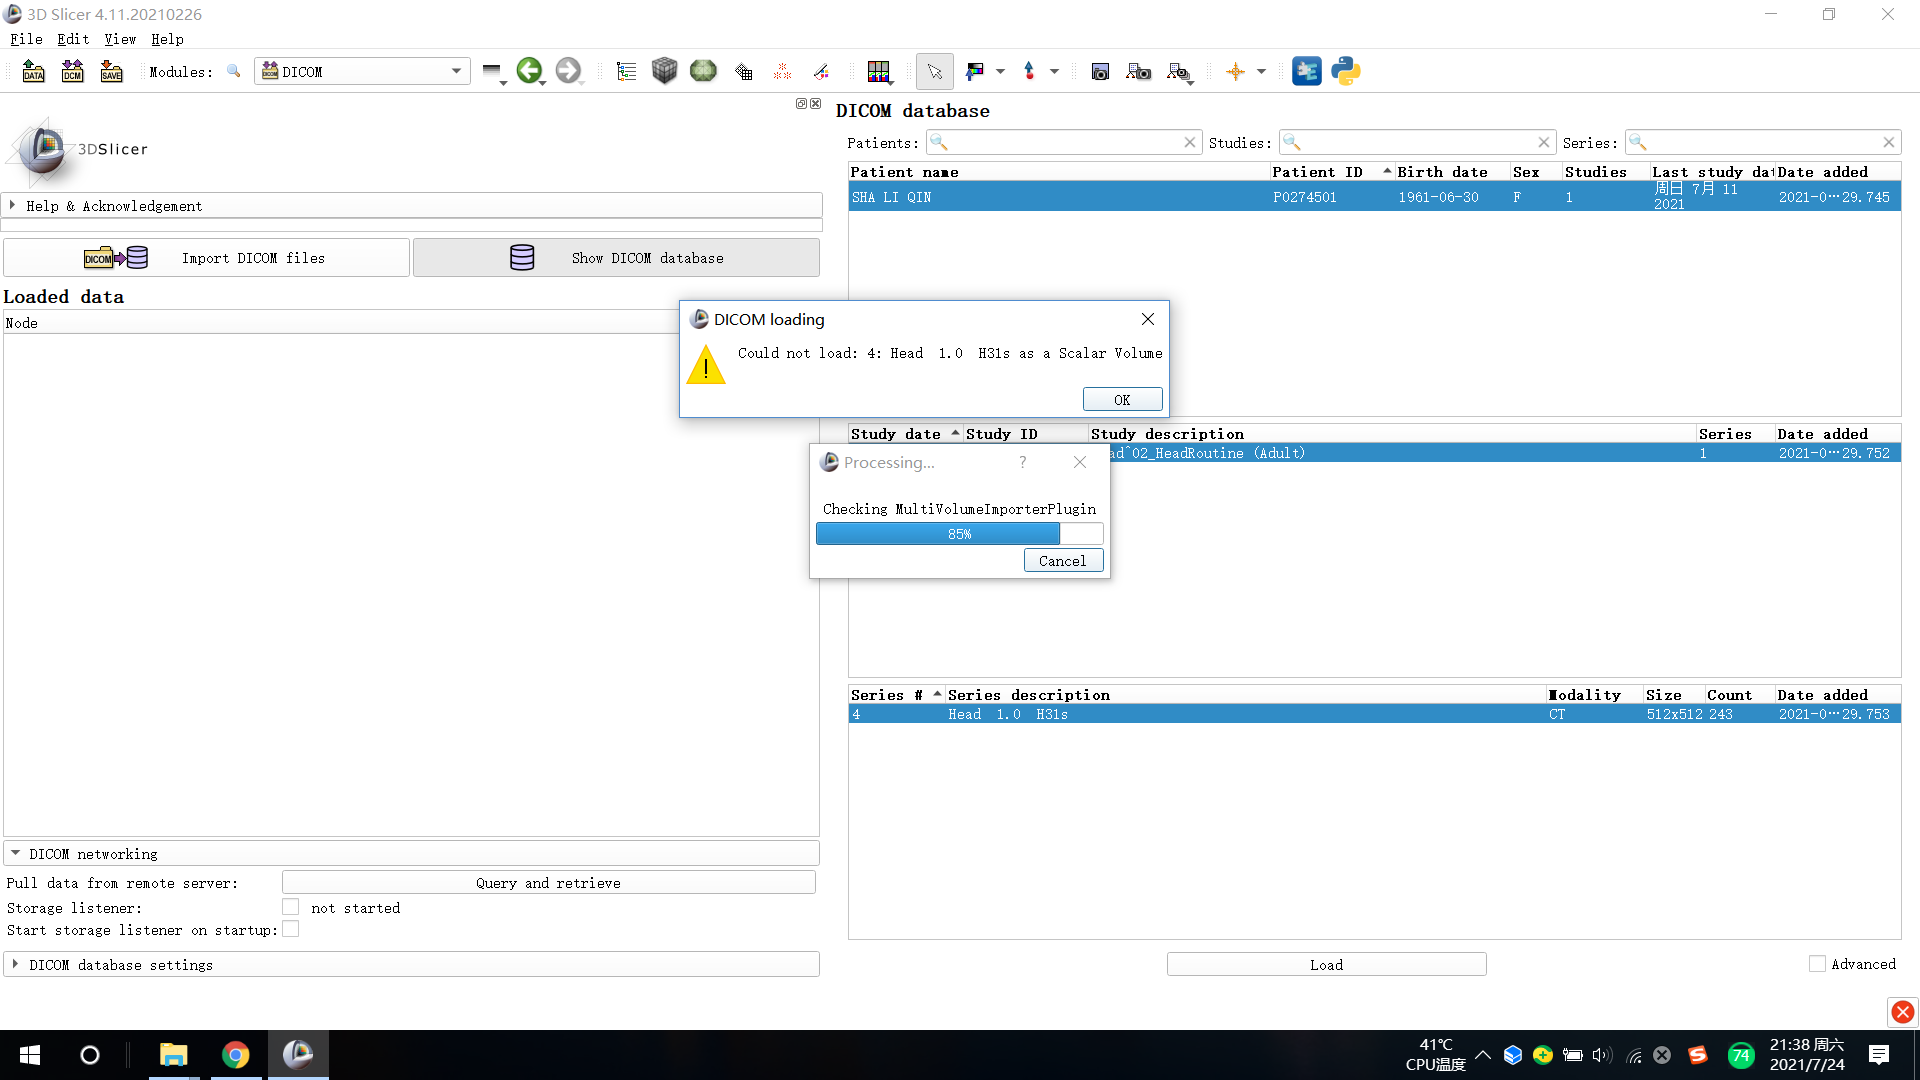Go forward to next module (gray arrow)

point(568,71)
